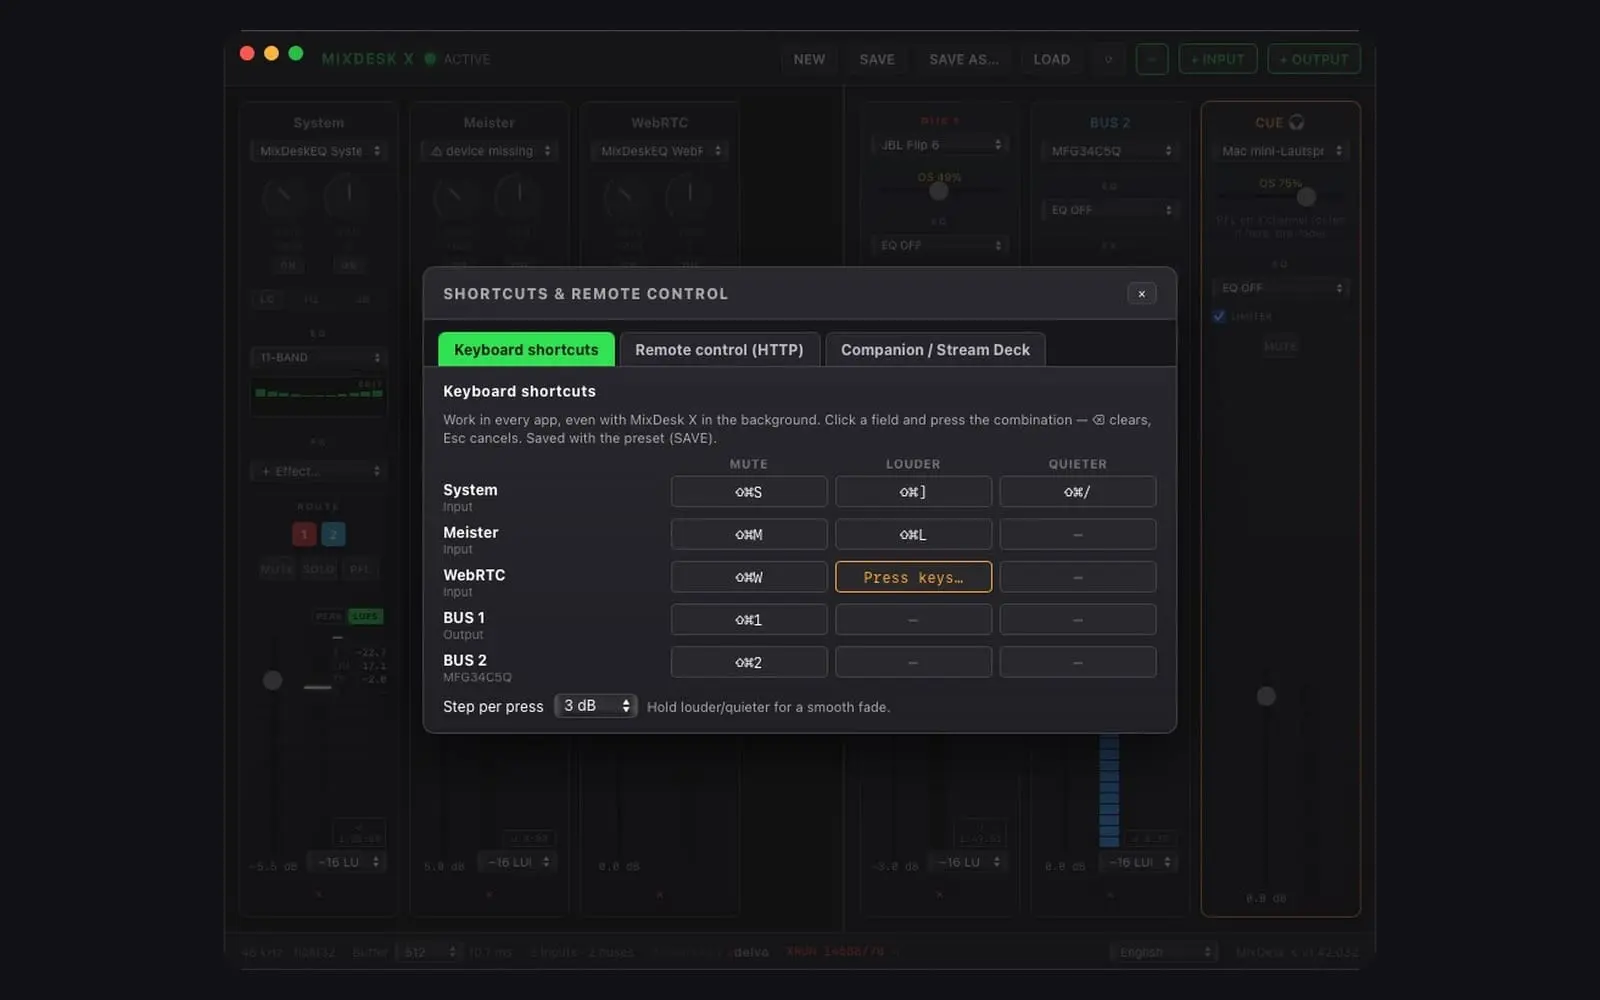Toggle PFL on the System strip
The height and width of the screenshot is (1000, 1600).
[359, 569]
